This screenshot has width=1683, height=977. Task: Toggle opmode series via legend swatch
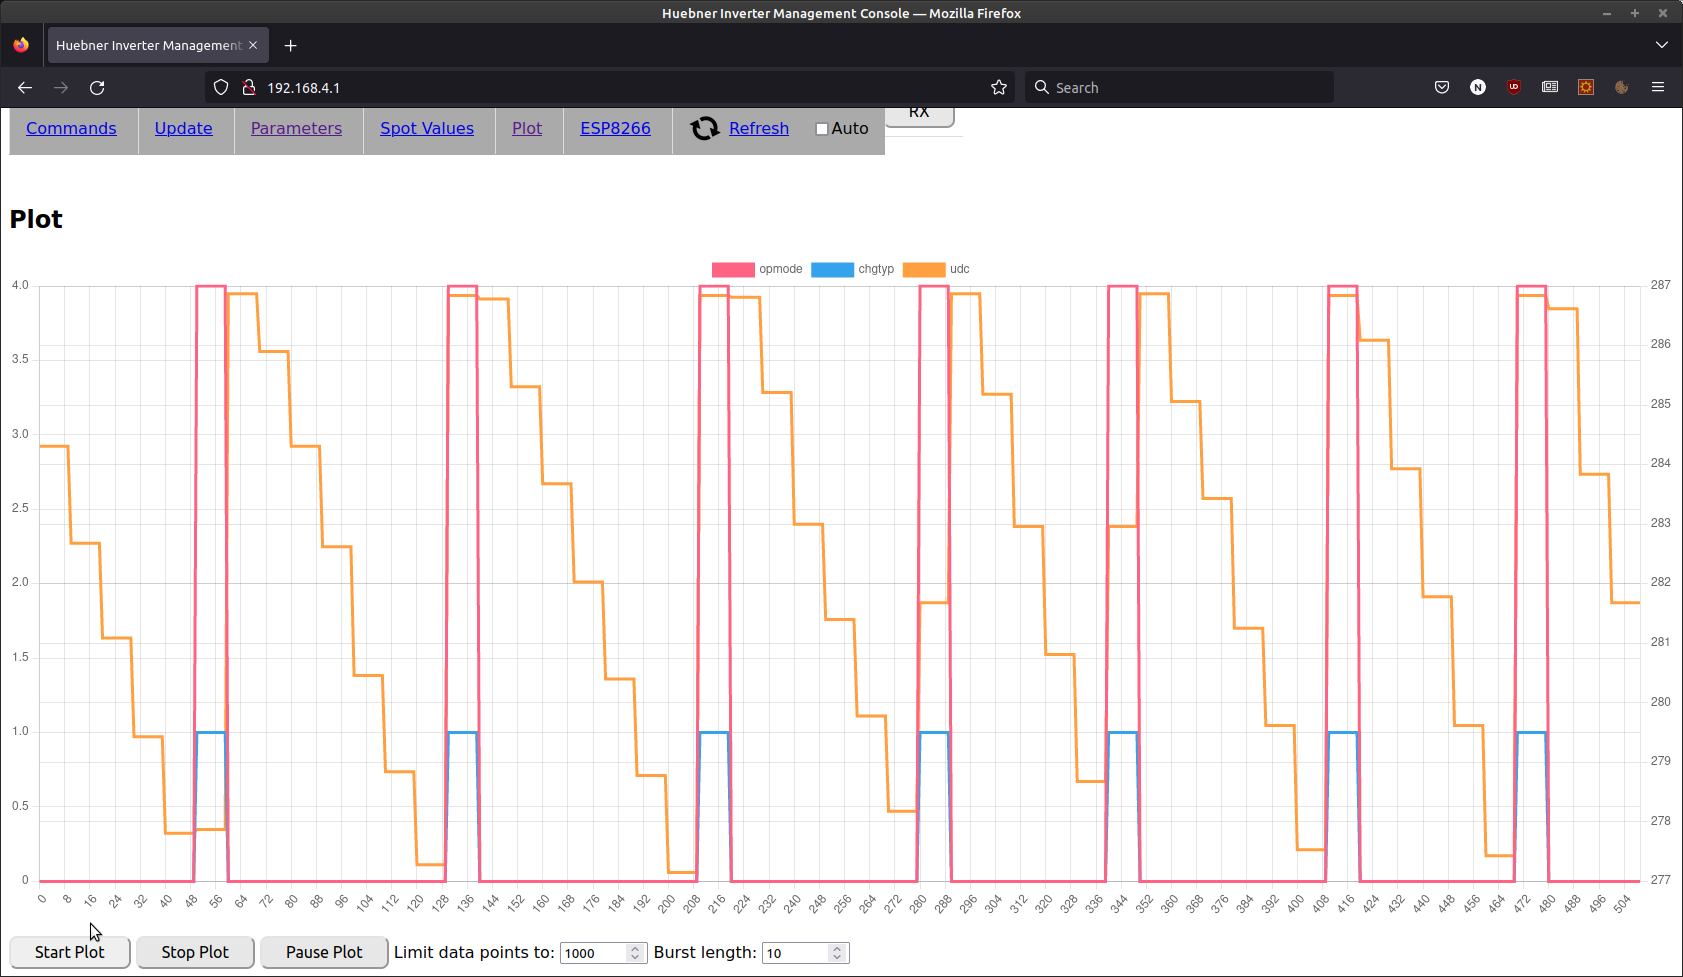pos(733,269)
